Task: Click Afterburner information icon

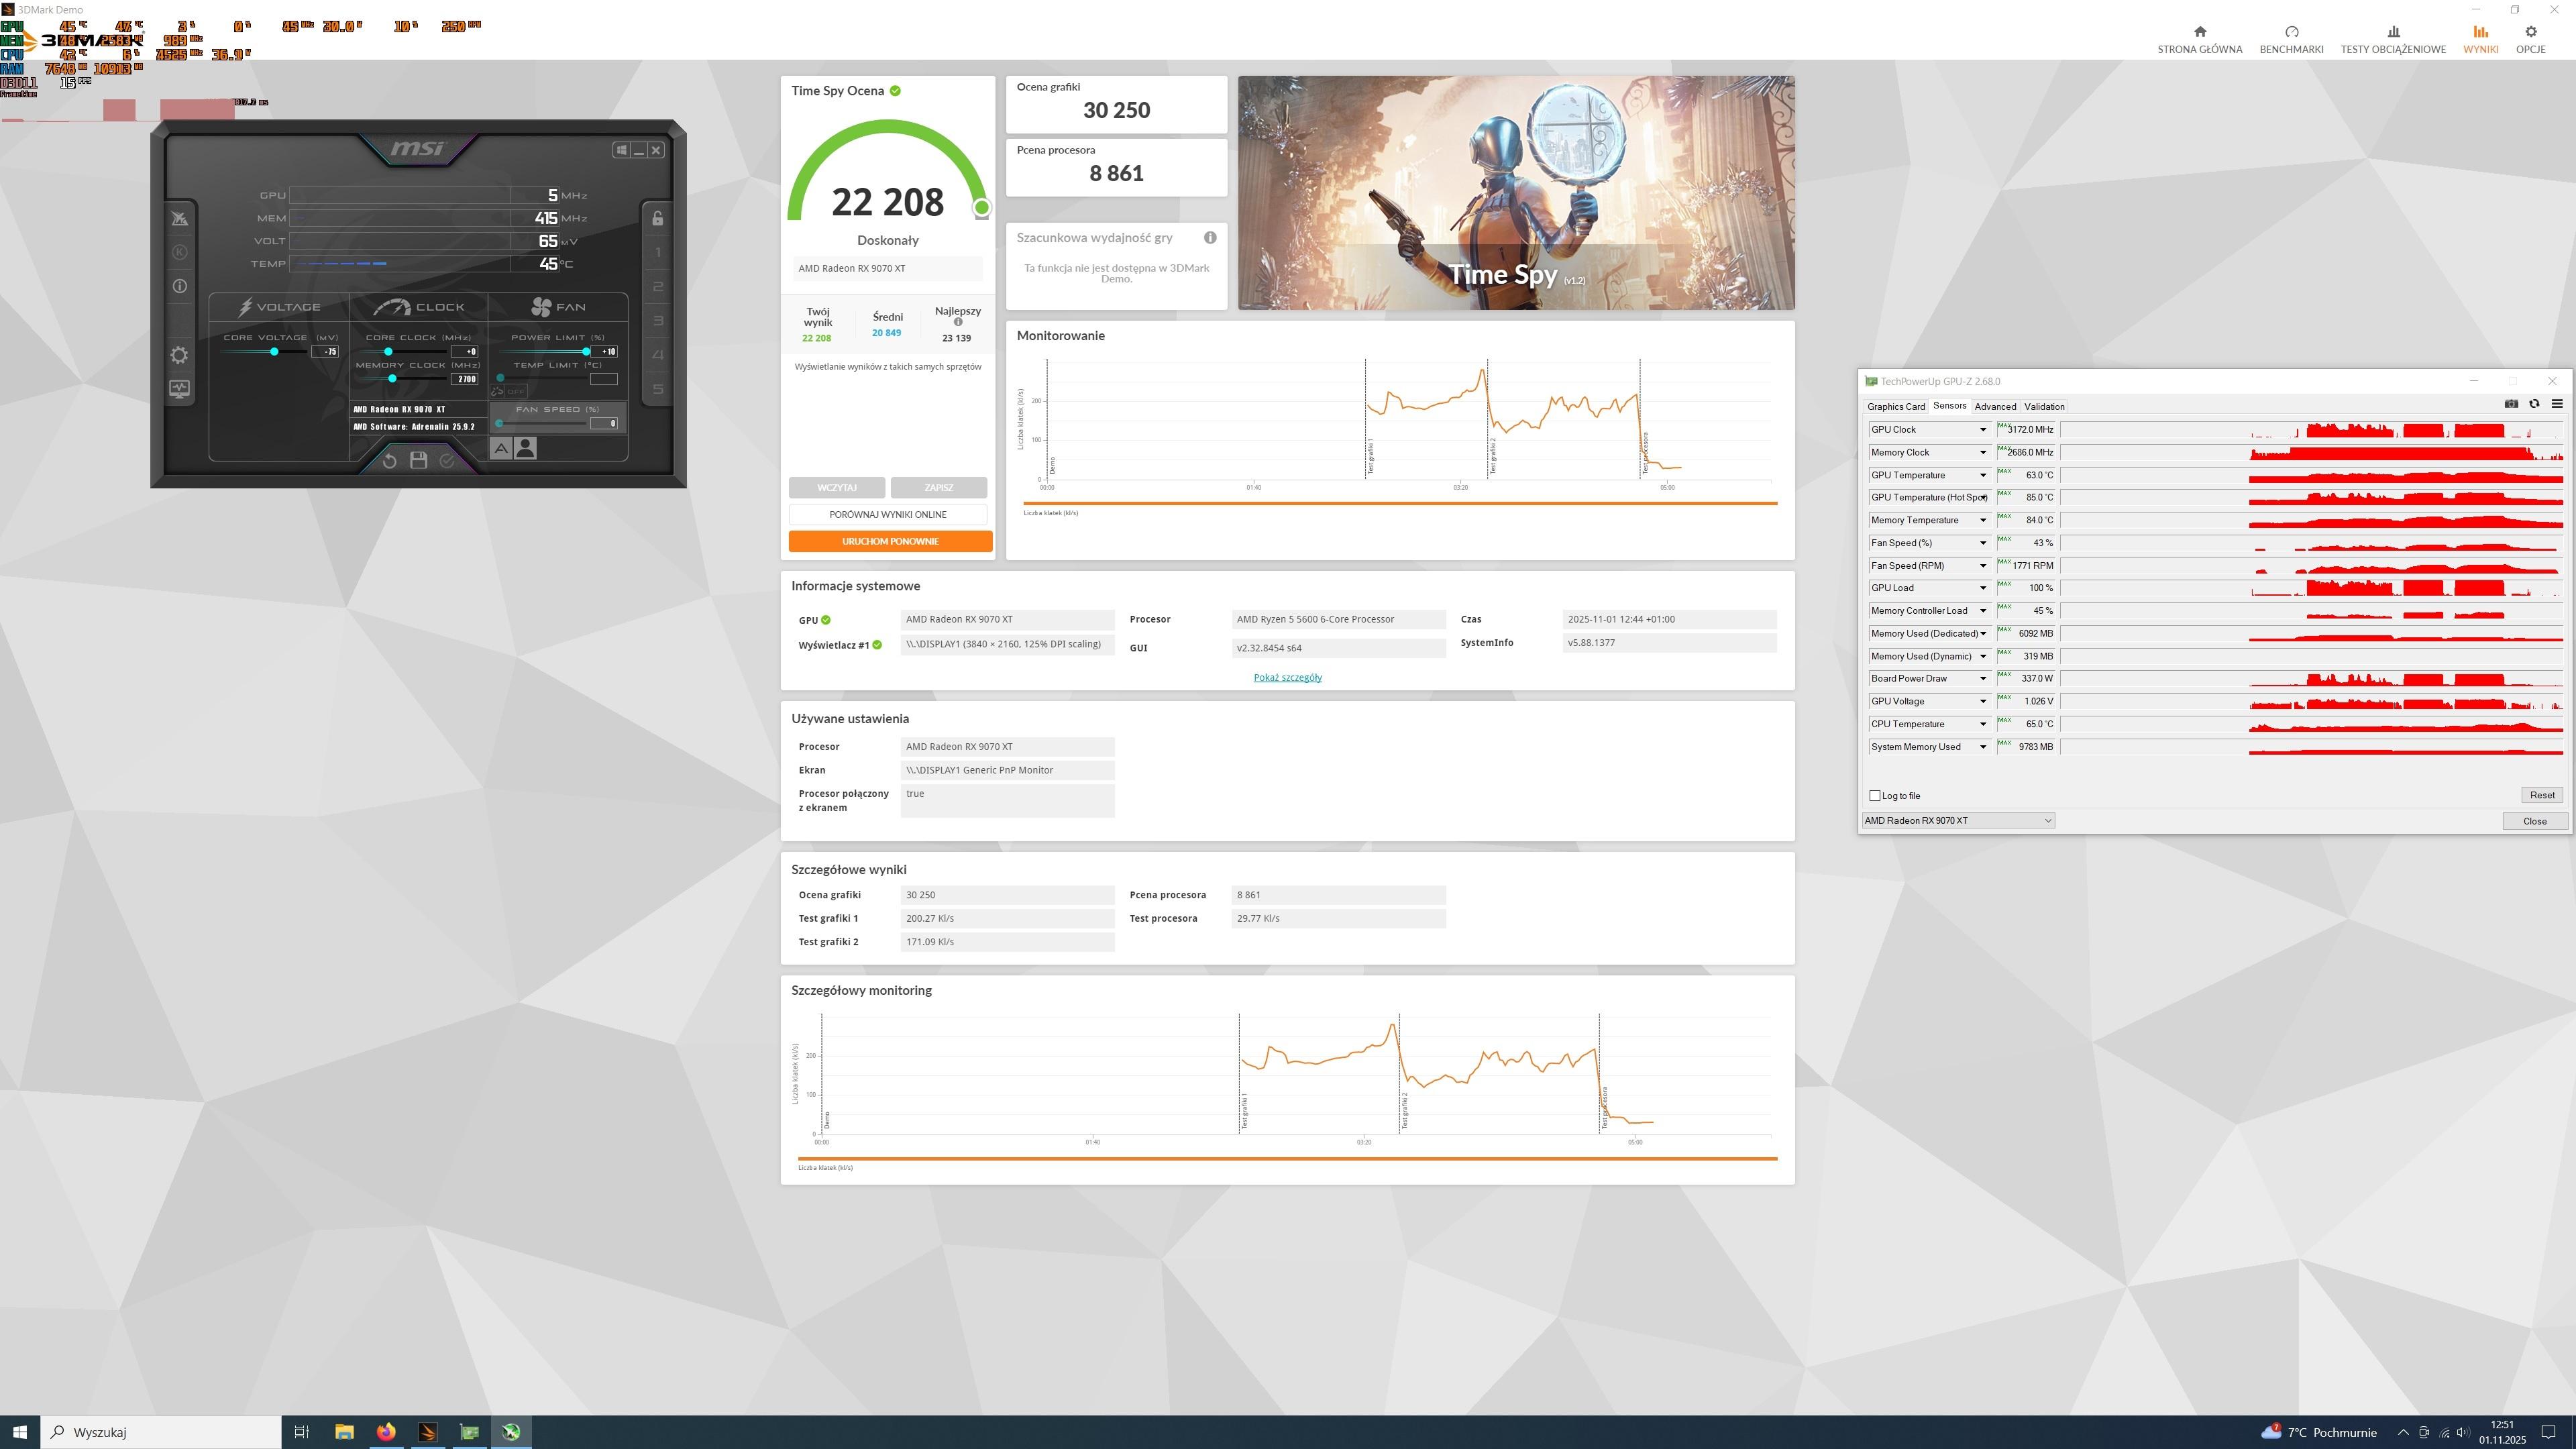Action: tap(179, 286)
